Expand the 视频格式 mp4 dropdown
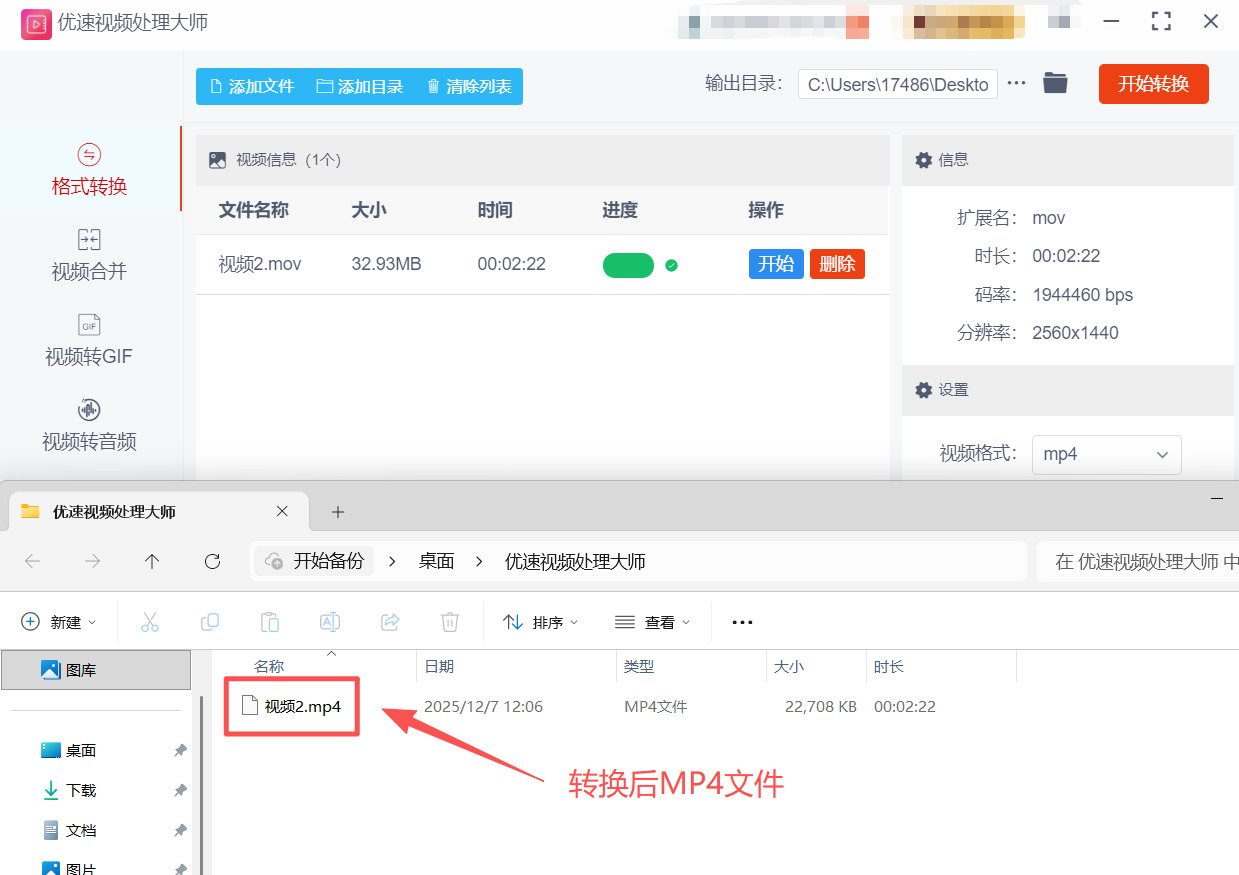 (1106, 454)
